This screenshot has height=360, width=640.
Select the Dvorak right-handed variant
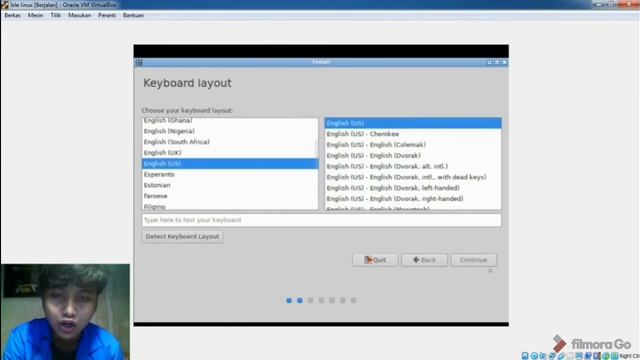click(413, 199)
